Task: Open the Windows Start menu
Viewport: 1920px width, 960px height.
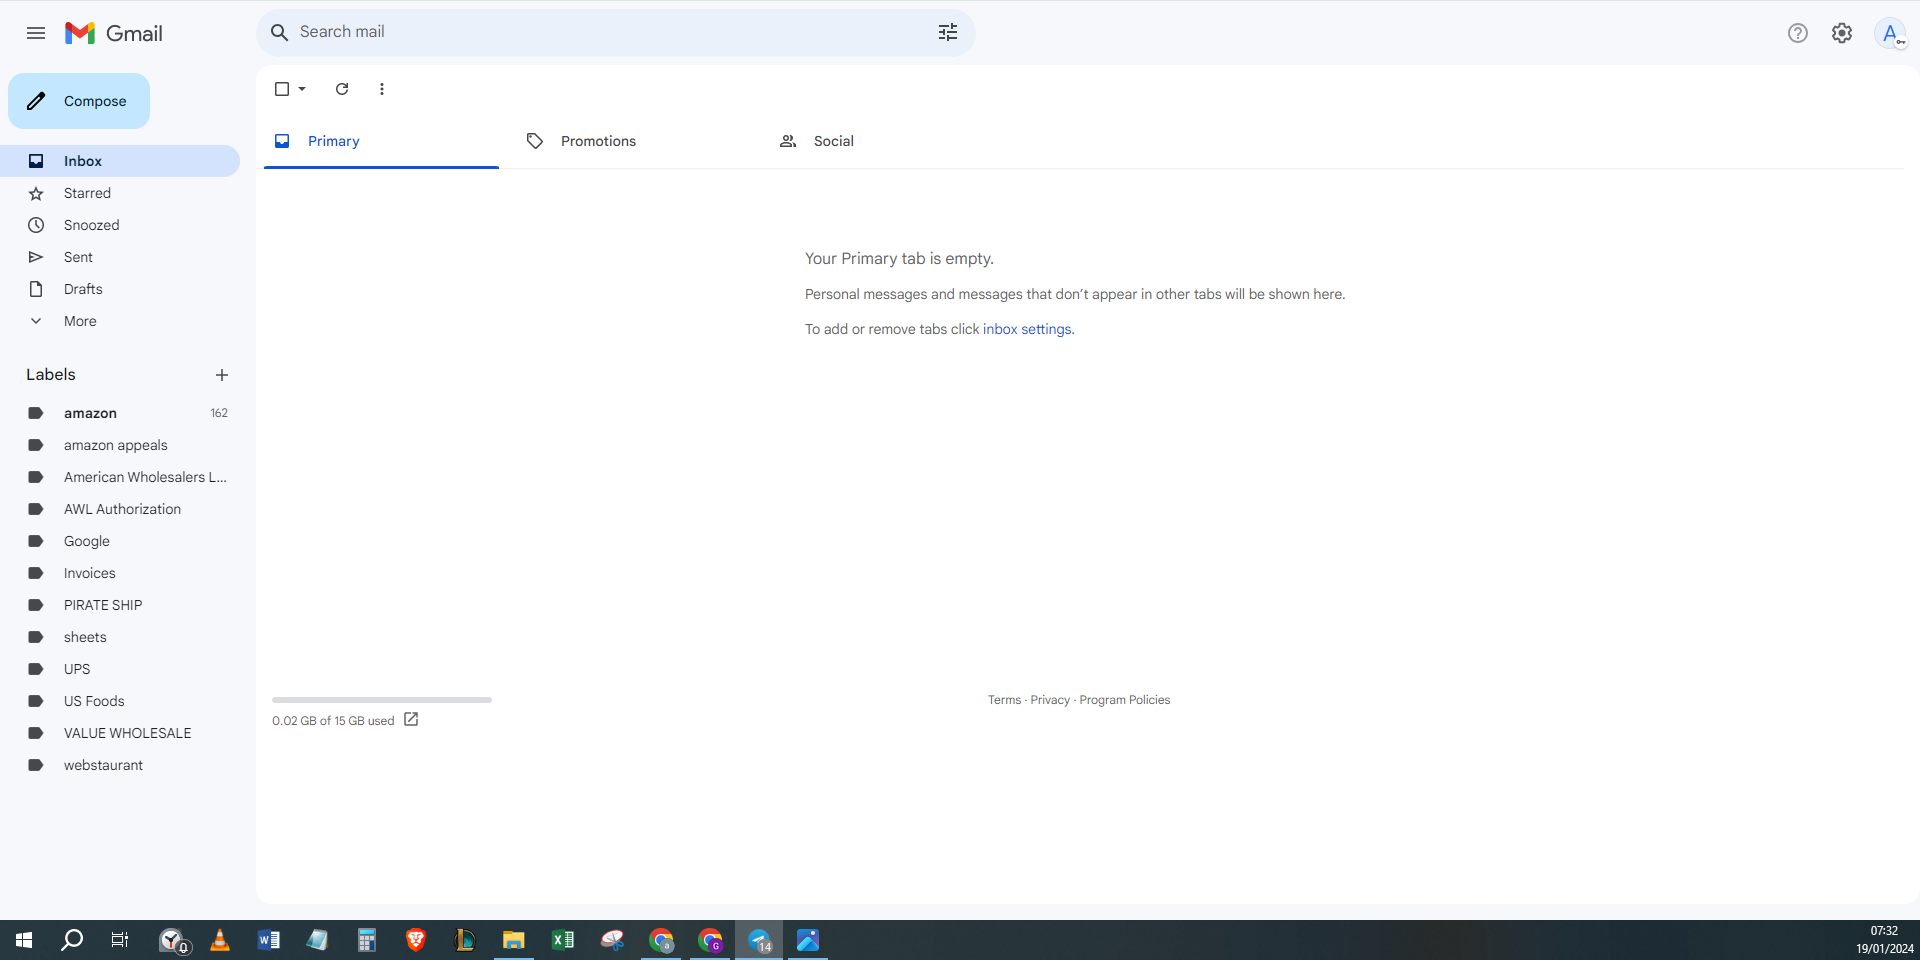Action: [24, 940]
